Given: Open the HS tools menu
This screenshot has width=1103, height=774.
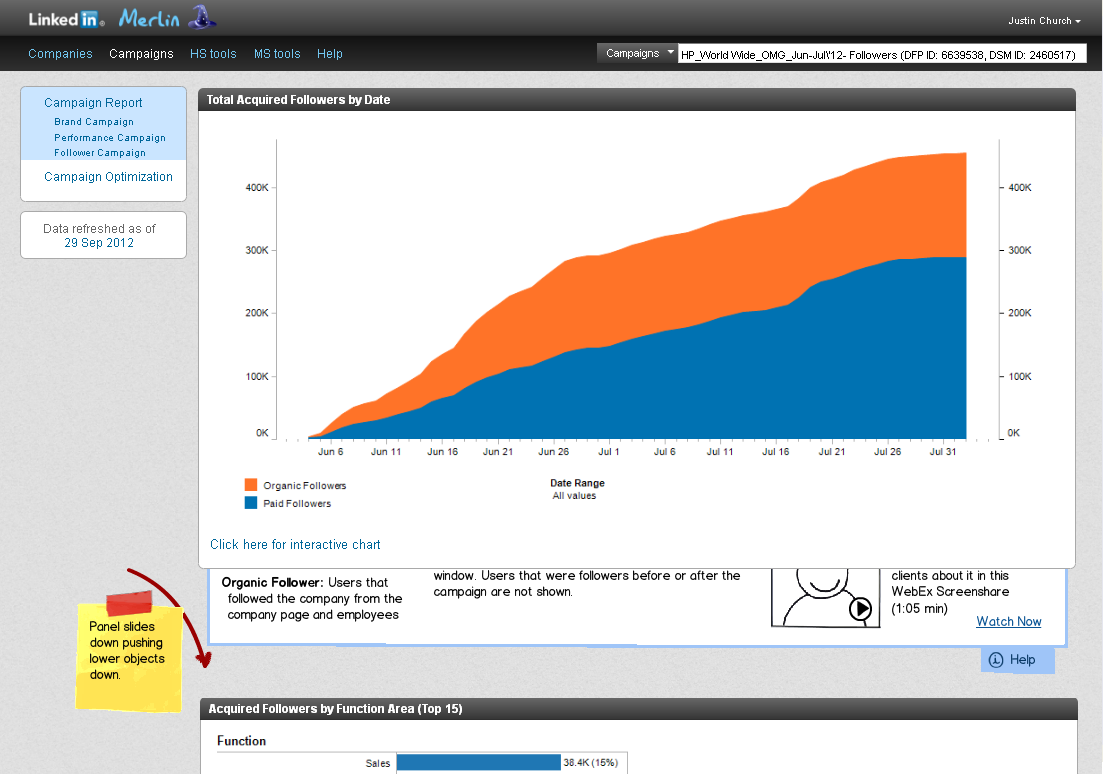Looking at the screenshot, I should [x=213, y=54].
